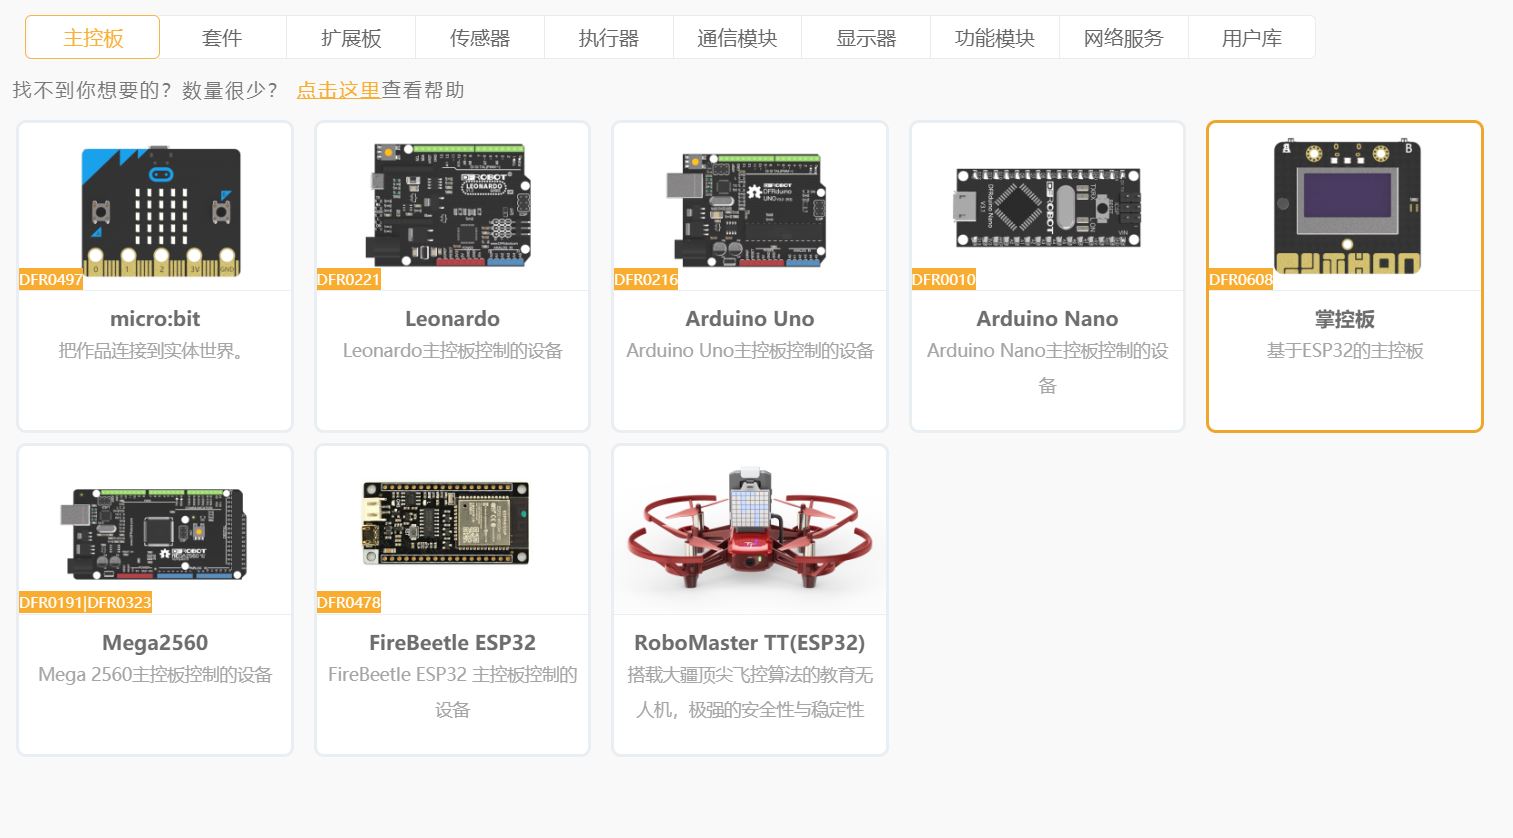Image resolution: width=1513 pixels, height=838 pixels.
Task: Click the DFR0191|DFR0323 SKU label
Action: click(86, 603)
